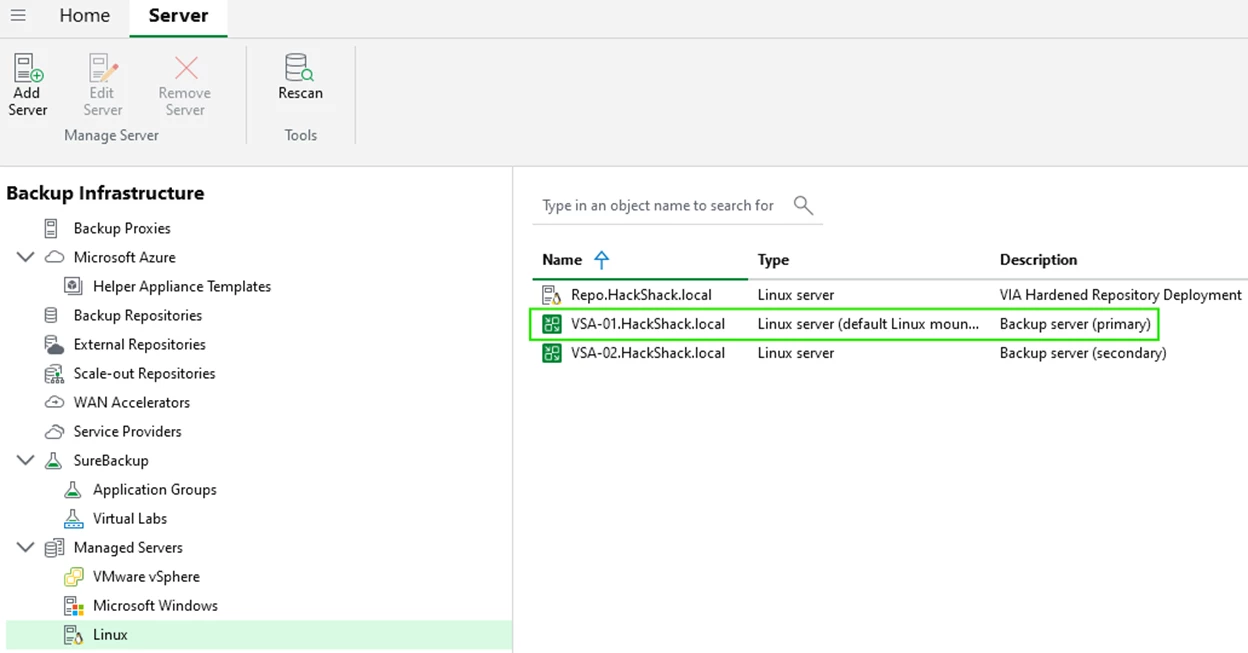Sort the list by Type column
The image size is (1248, 653).
point(773,260)
